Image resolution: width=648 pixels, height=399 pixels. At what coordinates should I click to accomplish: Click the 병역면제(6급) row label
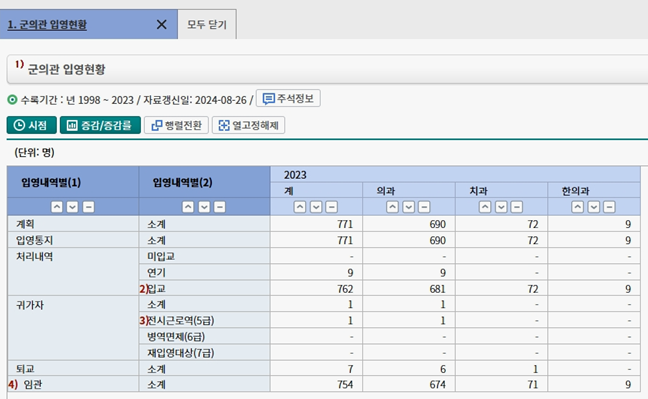click(176, 337)
